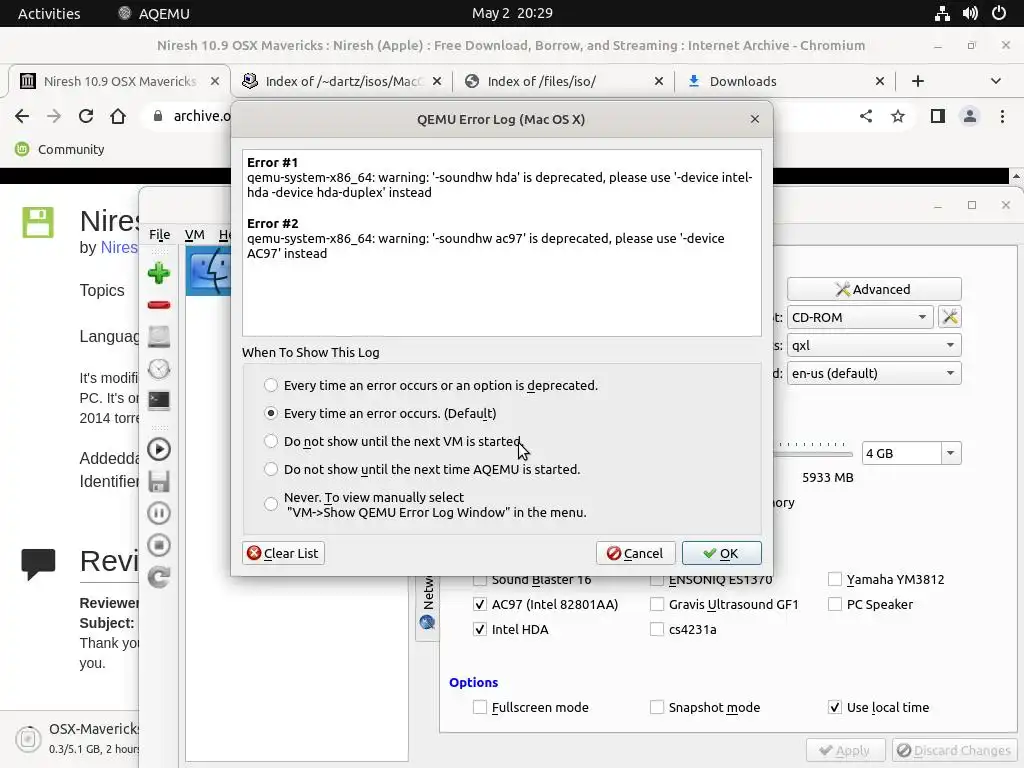Open Advanced settings button
This screenshot has height=768, width=1024.
tap(874, 289)
